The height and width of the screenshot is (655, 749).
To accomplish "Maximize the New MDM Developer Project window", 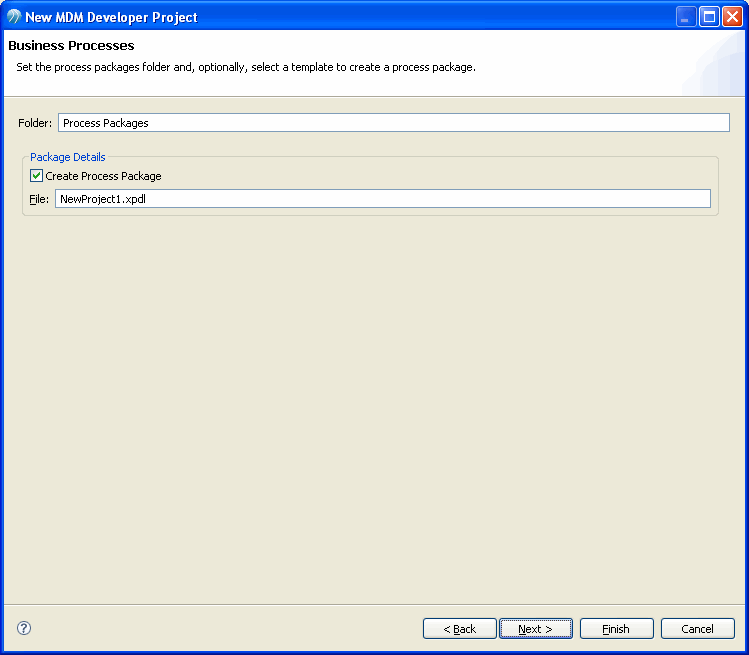I will click(709, 17).
